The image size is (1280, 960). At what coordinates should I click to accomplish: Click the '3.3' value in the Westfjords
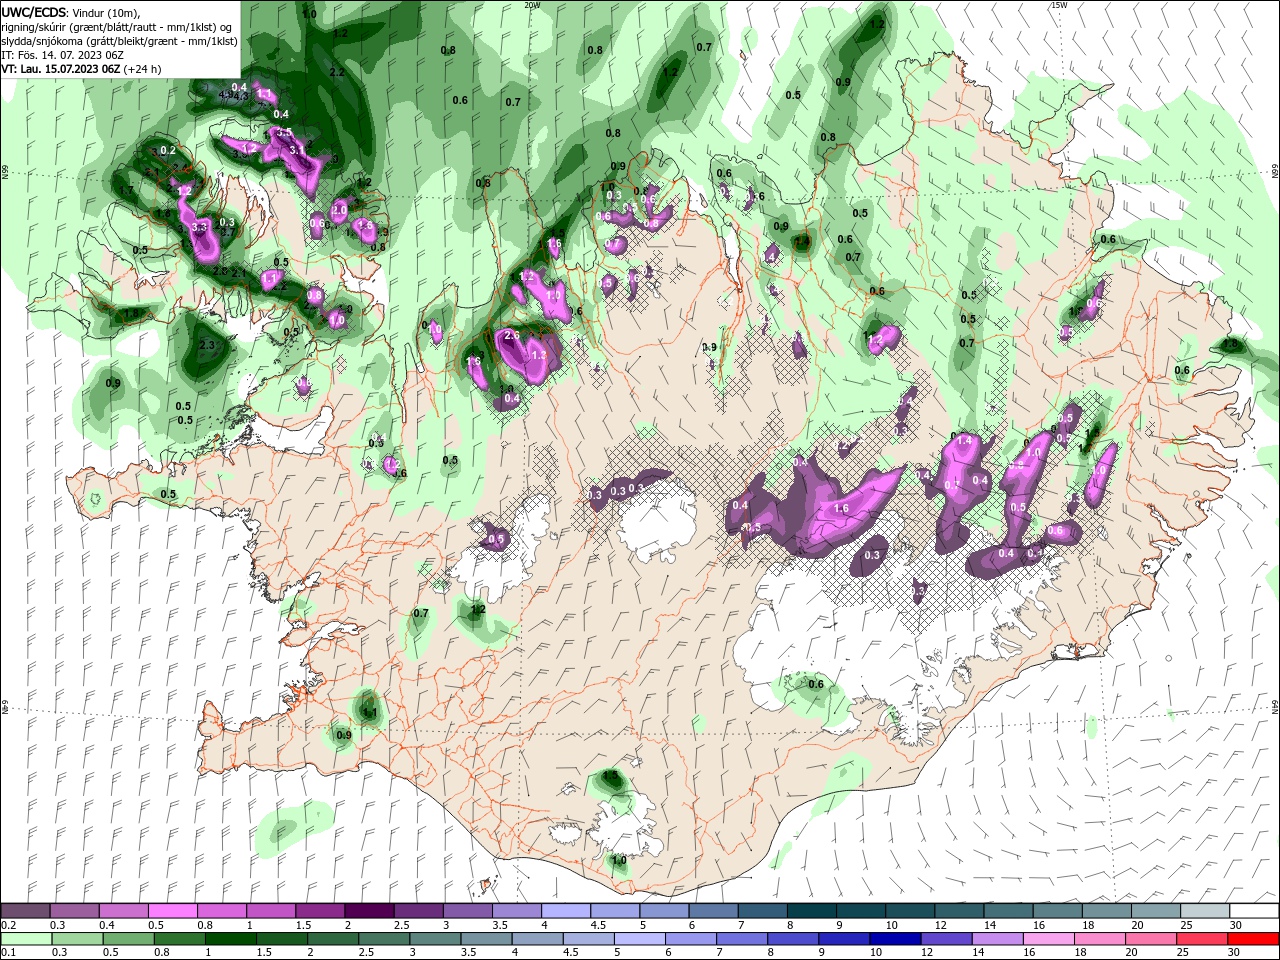(198, 228)
